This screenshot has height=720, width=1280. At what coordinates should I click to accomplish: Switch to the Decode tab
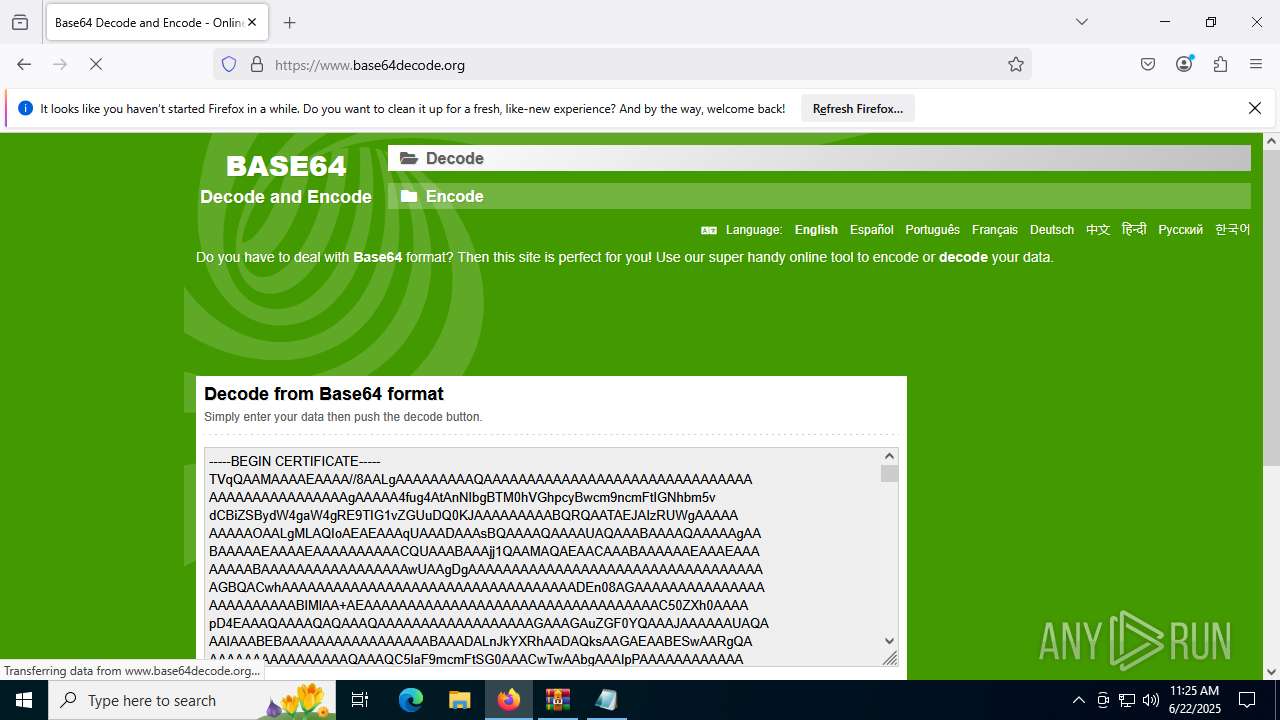(x=819, y=158)
